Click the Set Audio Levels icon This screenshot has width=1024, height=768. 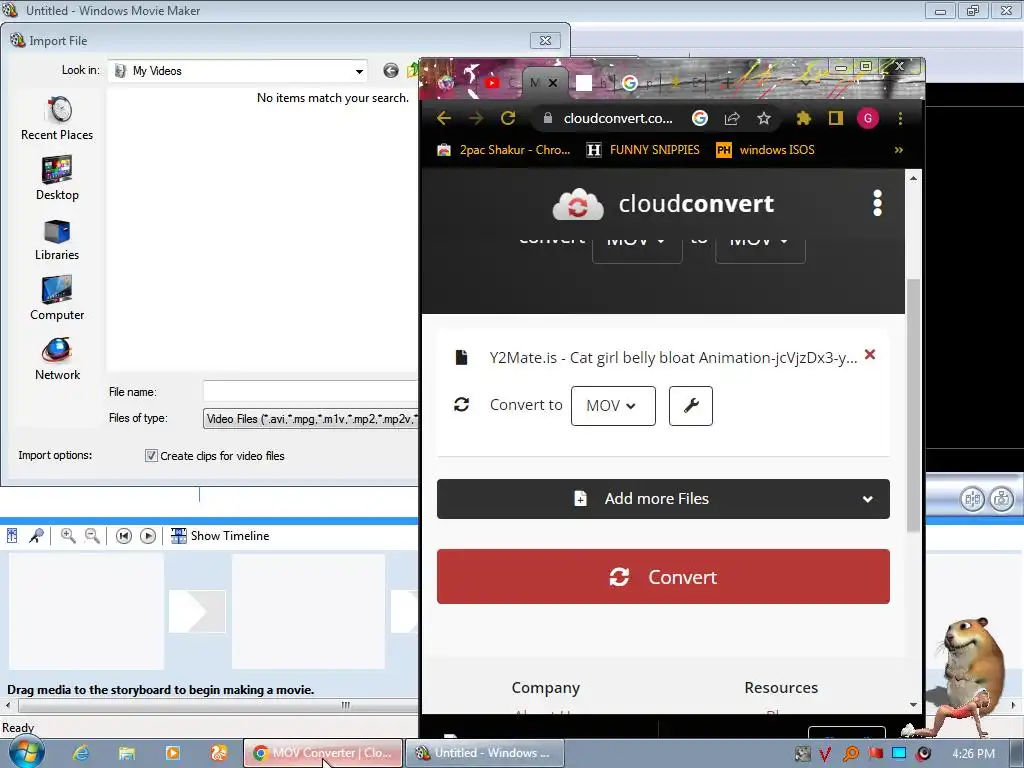click(x=12, y=536)
